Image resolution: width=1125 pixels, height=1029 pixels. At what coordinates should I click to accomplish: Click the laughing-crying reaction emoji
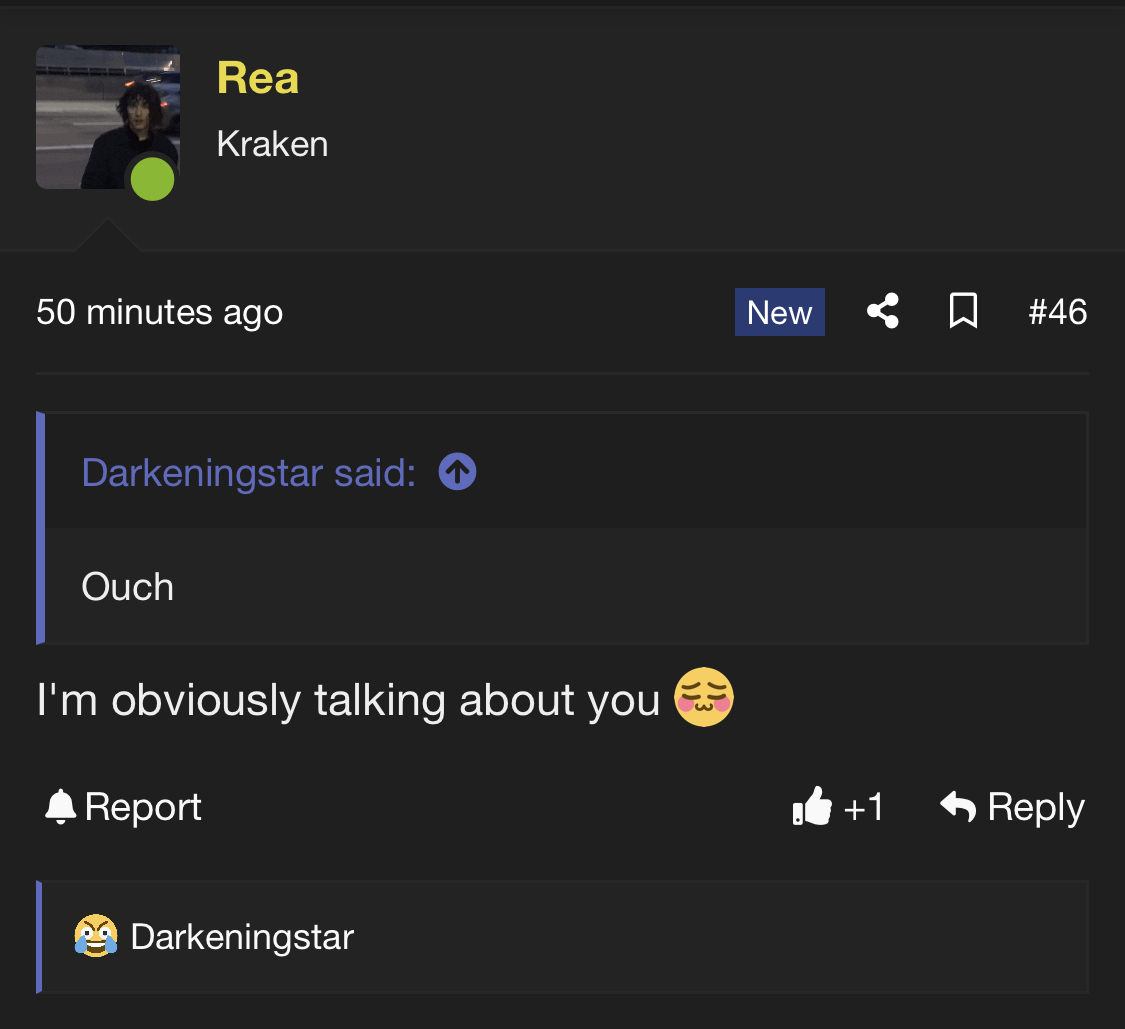[x=96, y=937]
